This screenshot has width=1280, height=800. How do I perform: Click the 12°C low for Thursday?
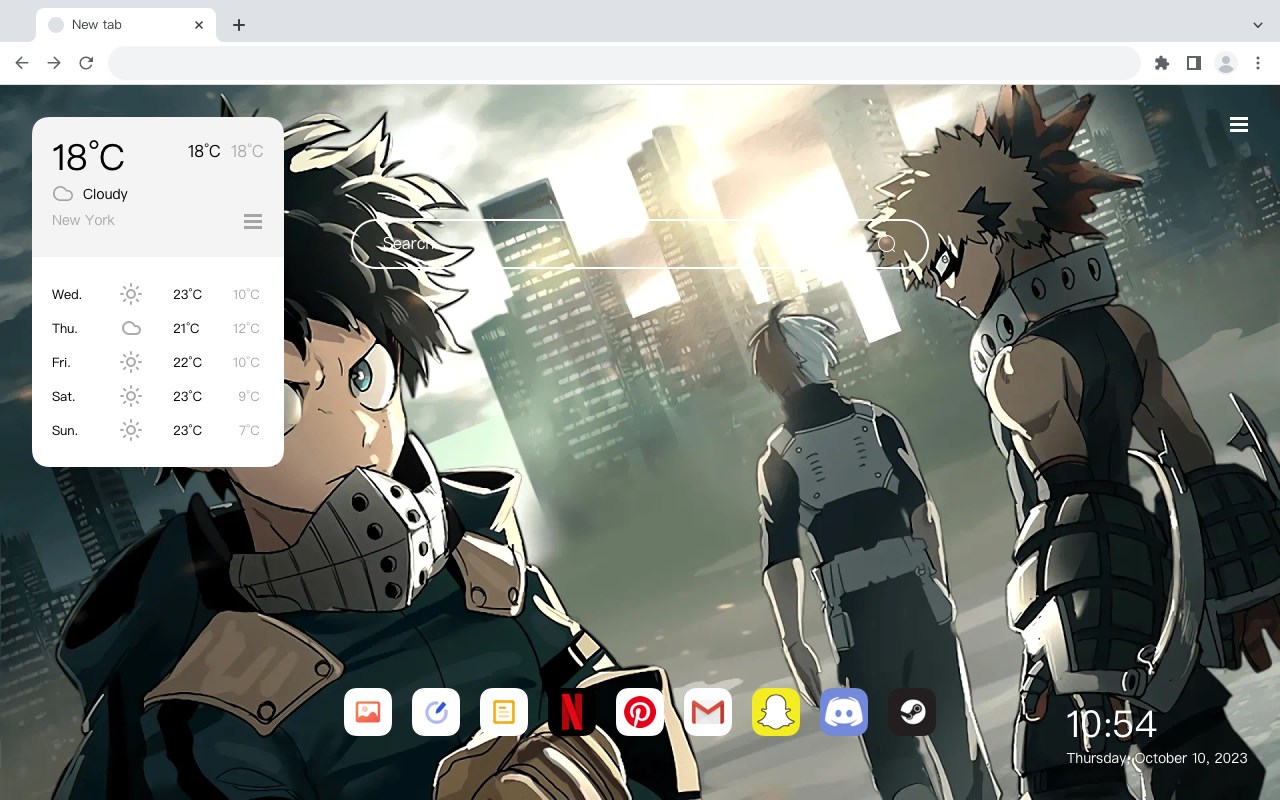(247, 328)
